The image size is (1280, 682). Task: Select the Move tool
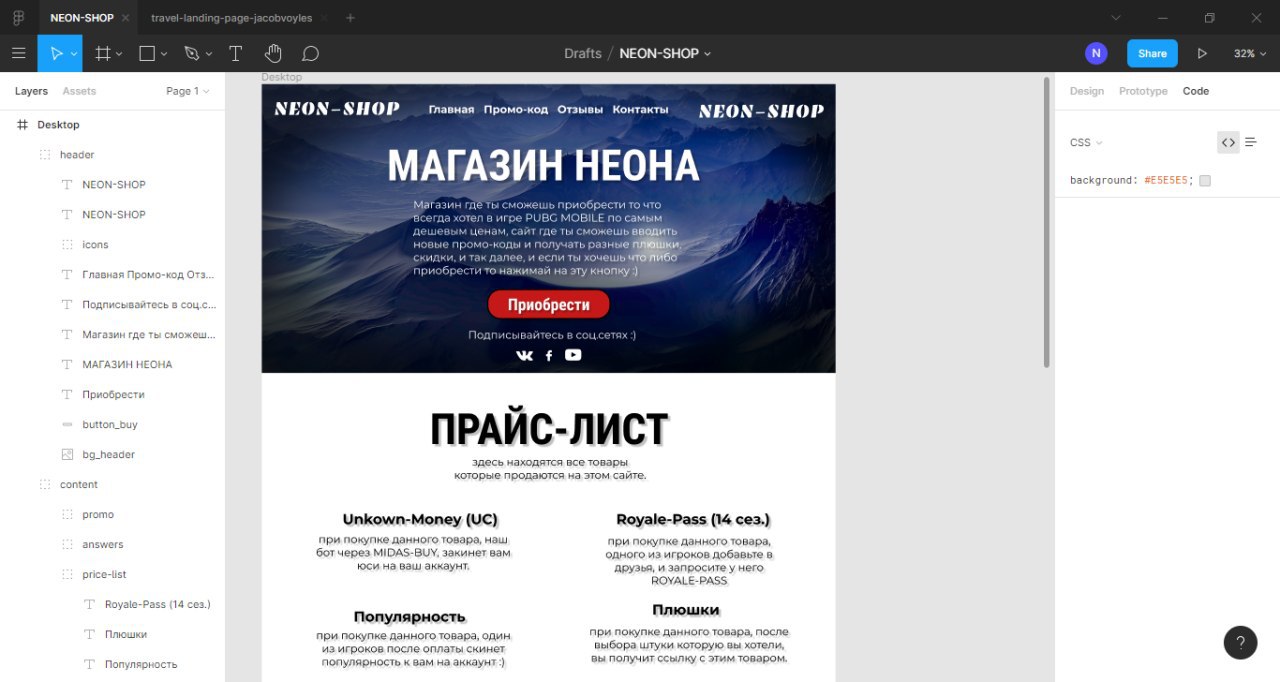[56, 53]
